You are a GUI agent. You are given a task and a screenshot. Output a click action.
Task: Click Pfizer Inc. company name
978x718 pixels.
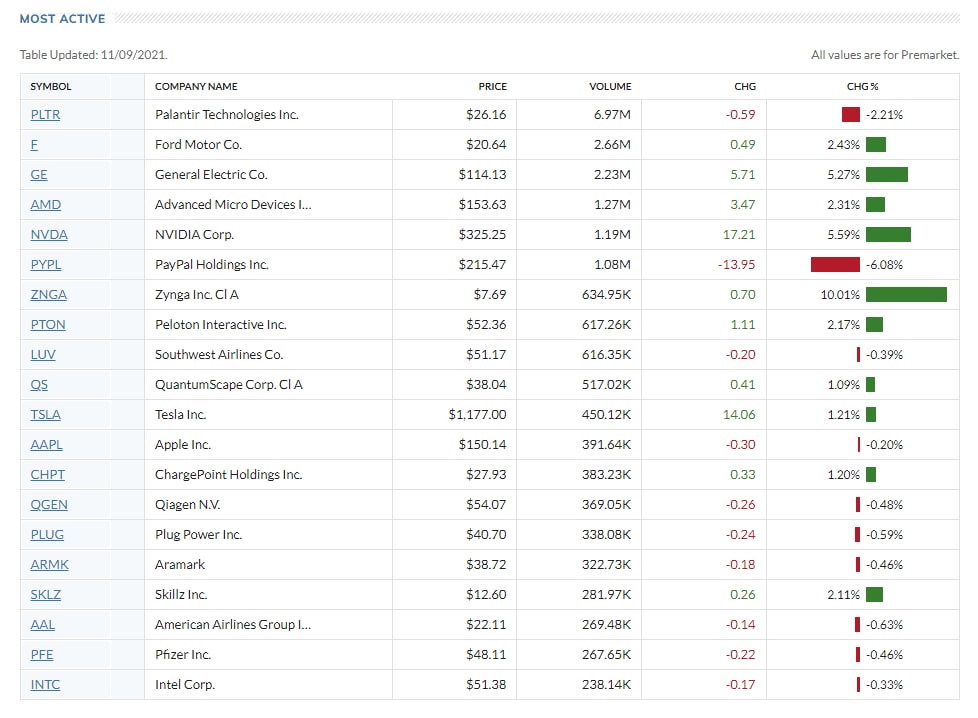click(x=183, y=654)
